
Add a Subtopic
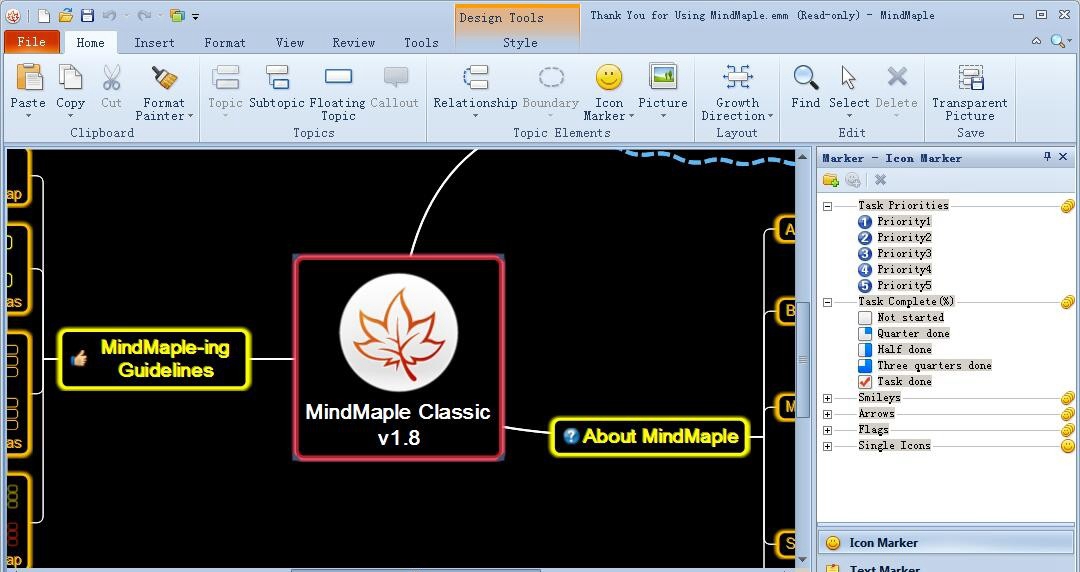(277, 77)
